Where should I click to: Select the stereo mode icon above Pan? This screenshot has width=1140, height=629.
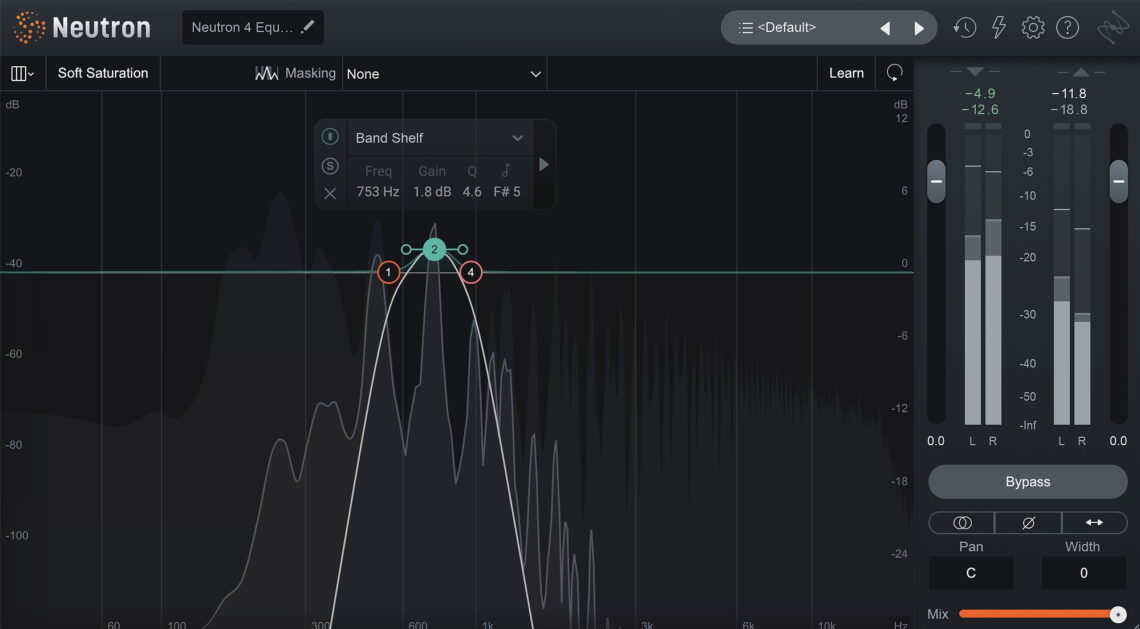(x=960, y=522)
